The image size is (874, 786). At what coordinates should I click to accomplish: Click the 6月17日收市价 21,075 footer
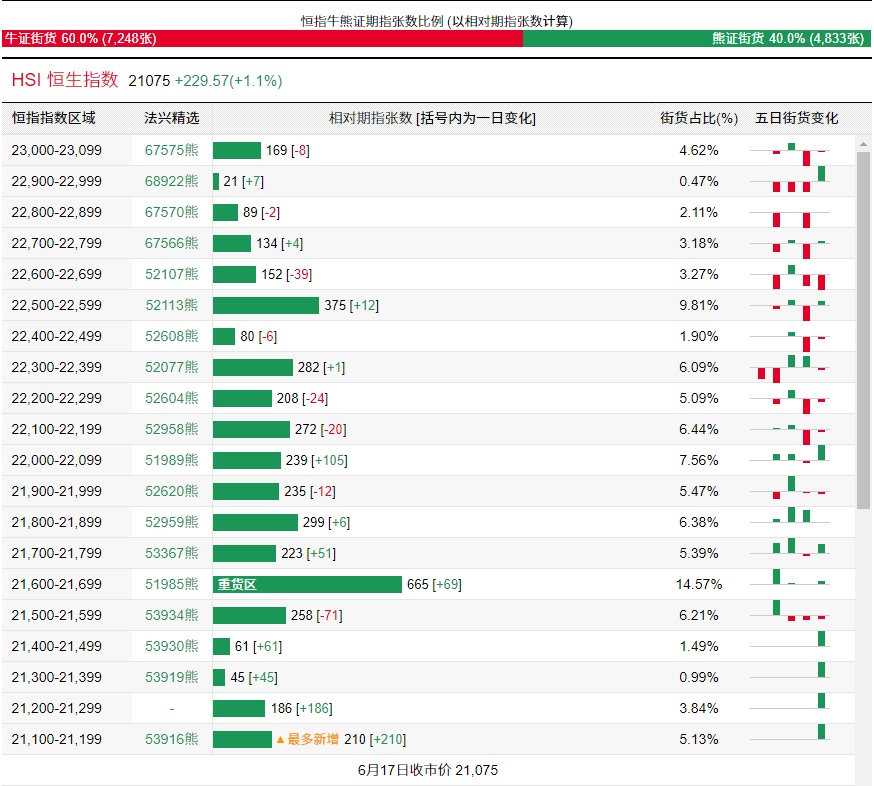click(x=428, y=770)
